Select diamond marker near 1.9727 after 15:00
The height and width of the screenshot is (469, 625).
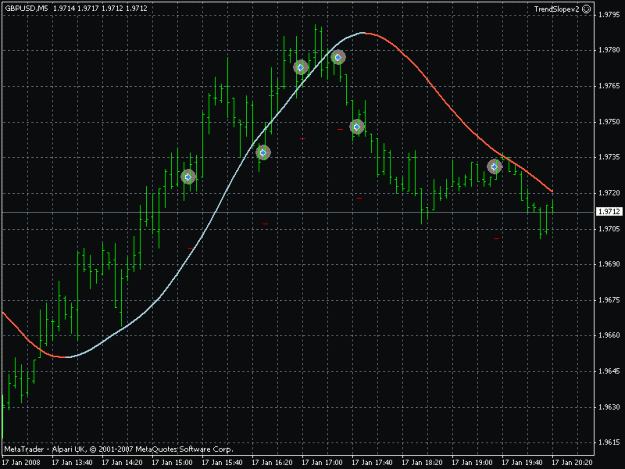(188, 177)
